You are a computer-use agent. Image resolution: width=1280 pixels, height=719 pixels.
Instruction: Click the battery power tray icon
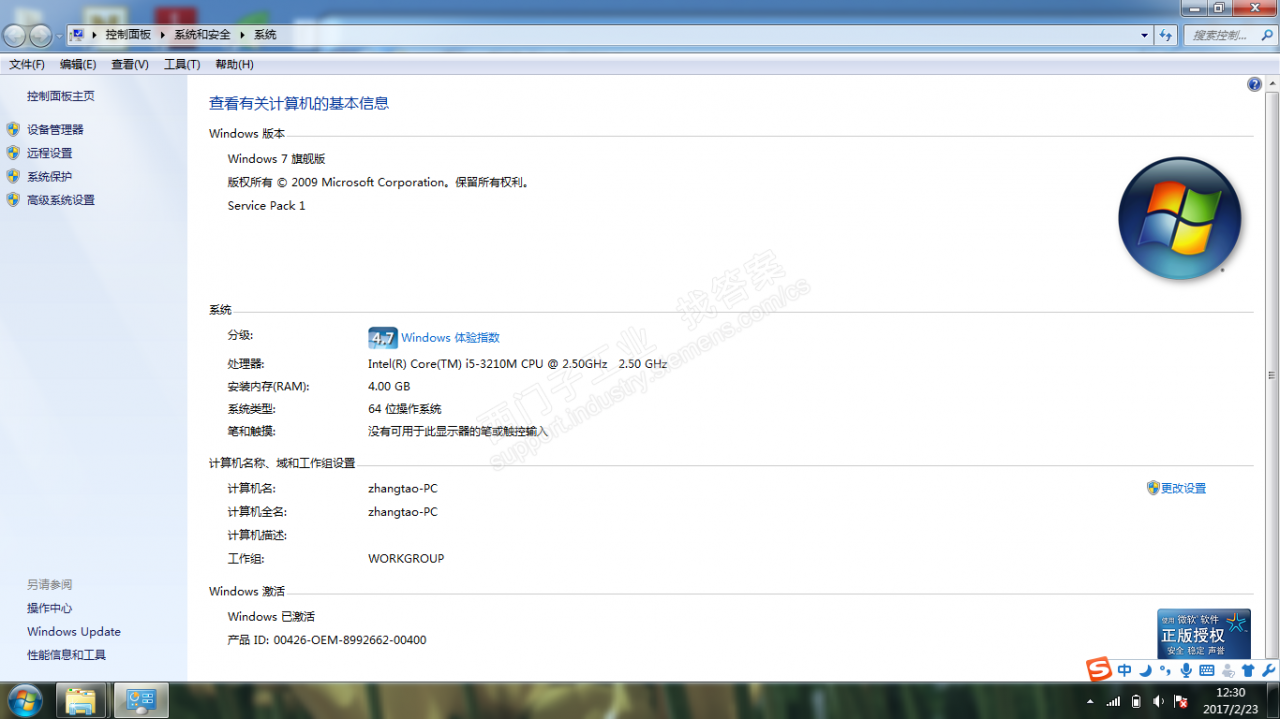point(1136,701)
